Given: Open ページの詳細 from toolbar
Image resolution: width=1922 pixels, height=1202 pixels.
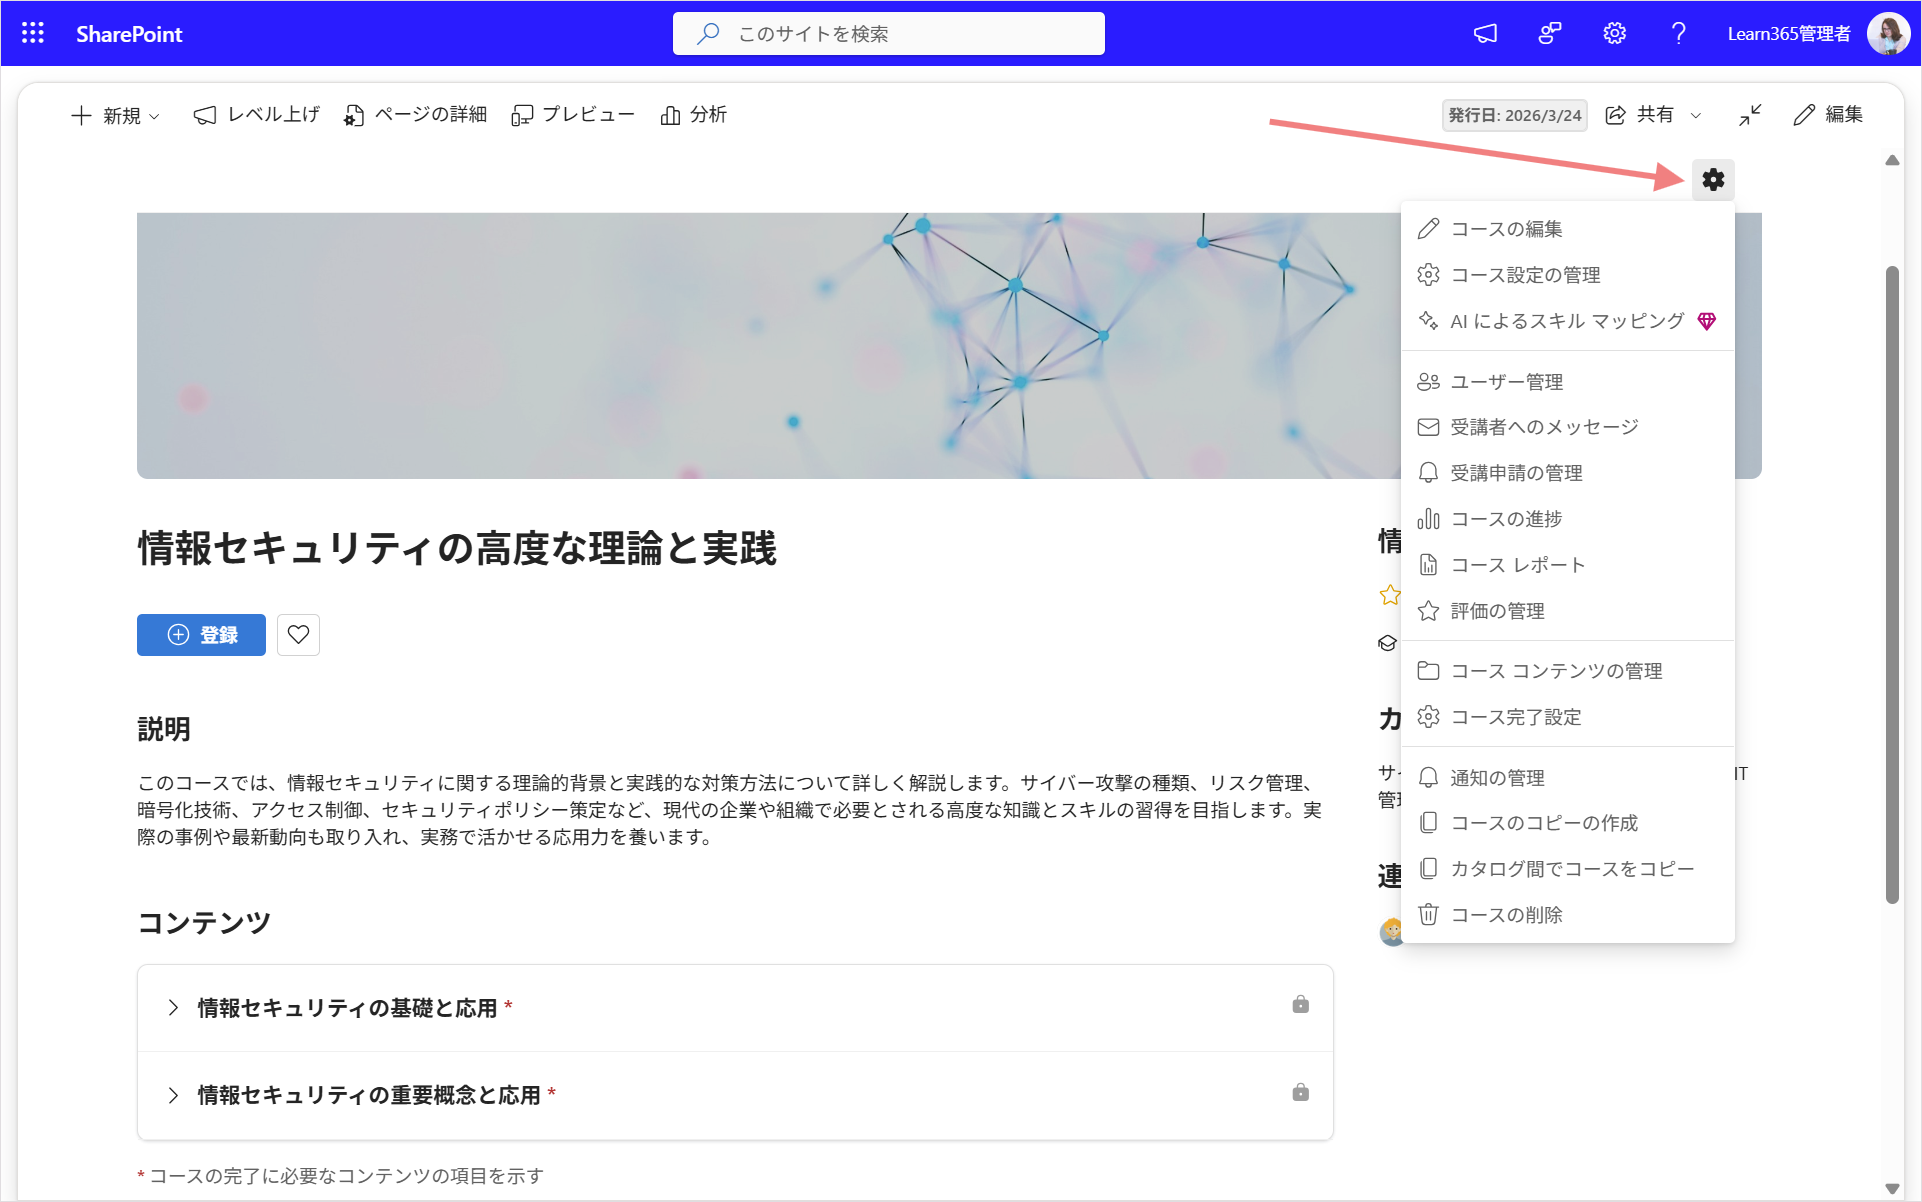Looking at the screenshot, I should click(415, 115).
